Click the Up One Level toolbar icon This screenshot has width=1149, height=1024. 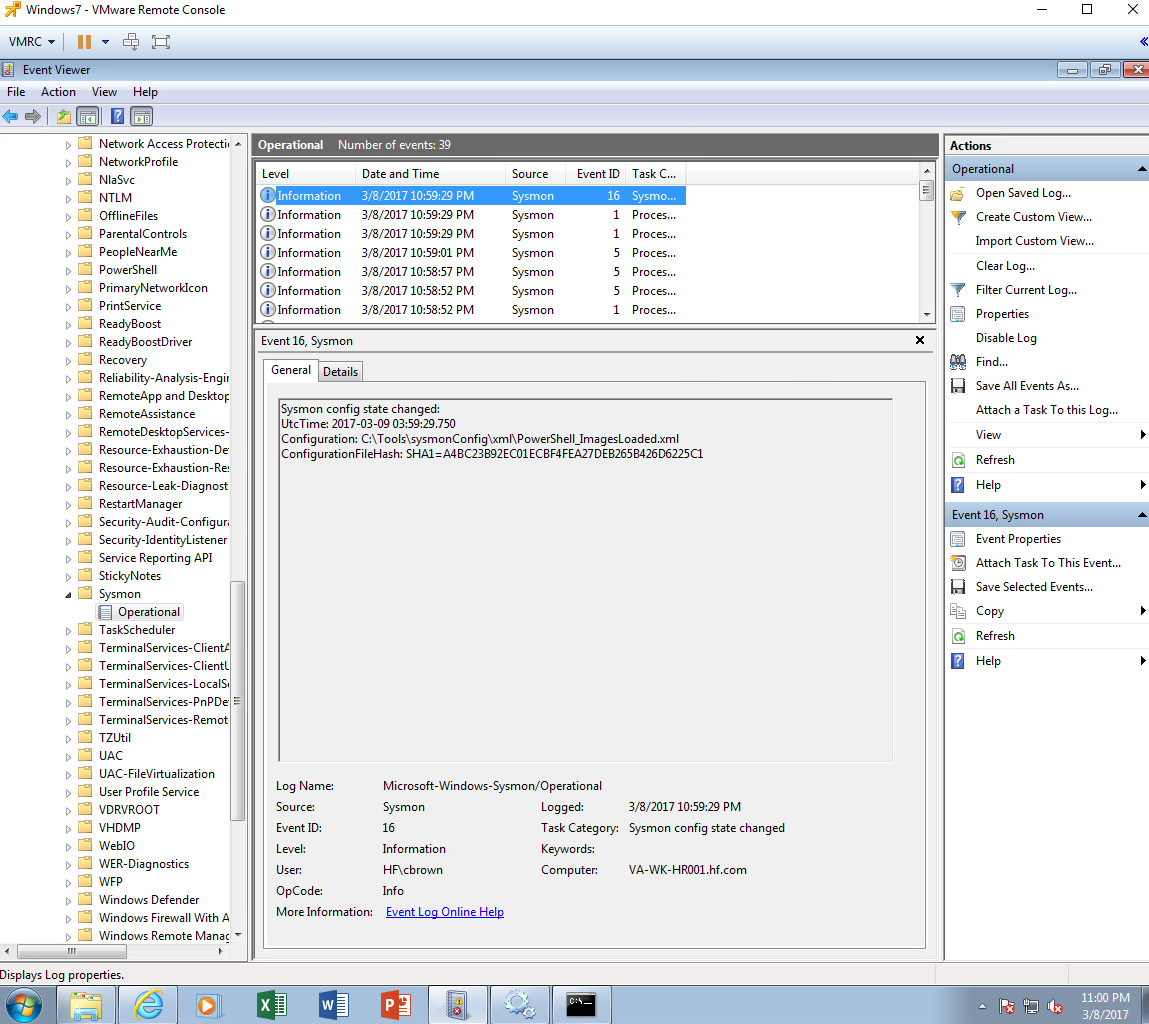click(64, 117)
